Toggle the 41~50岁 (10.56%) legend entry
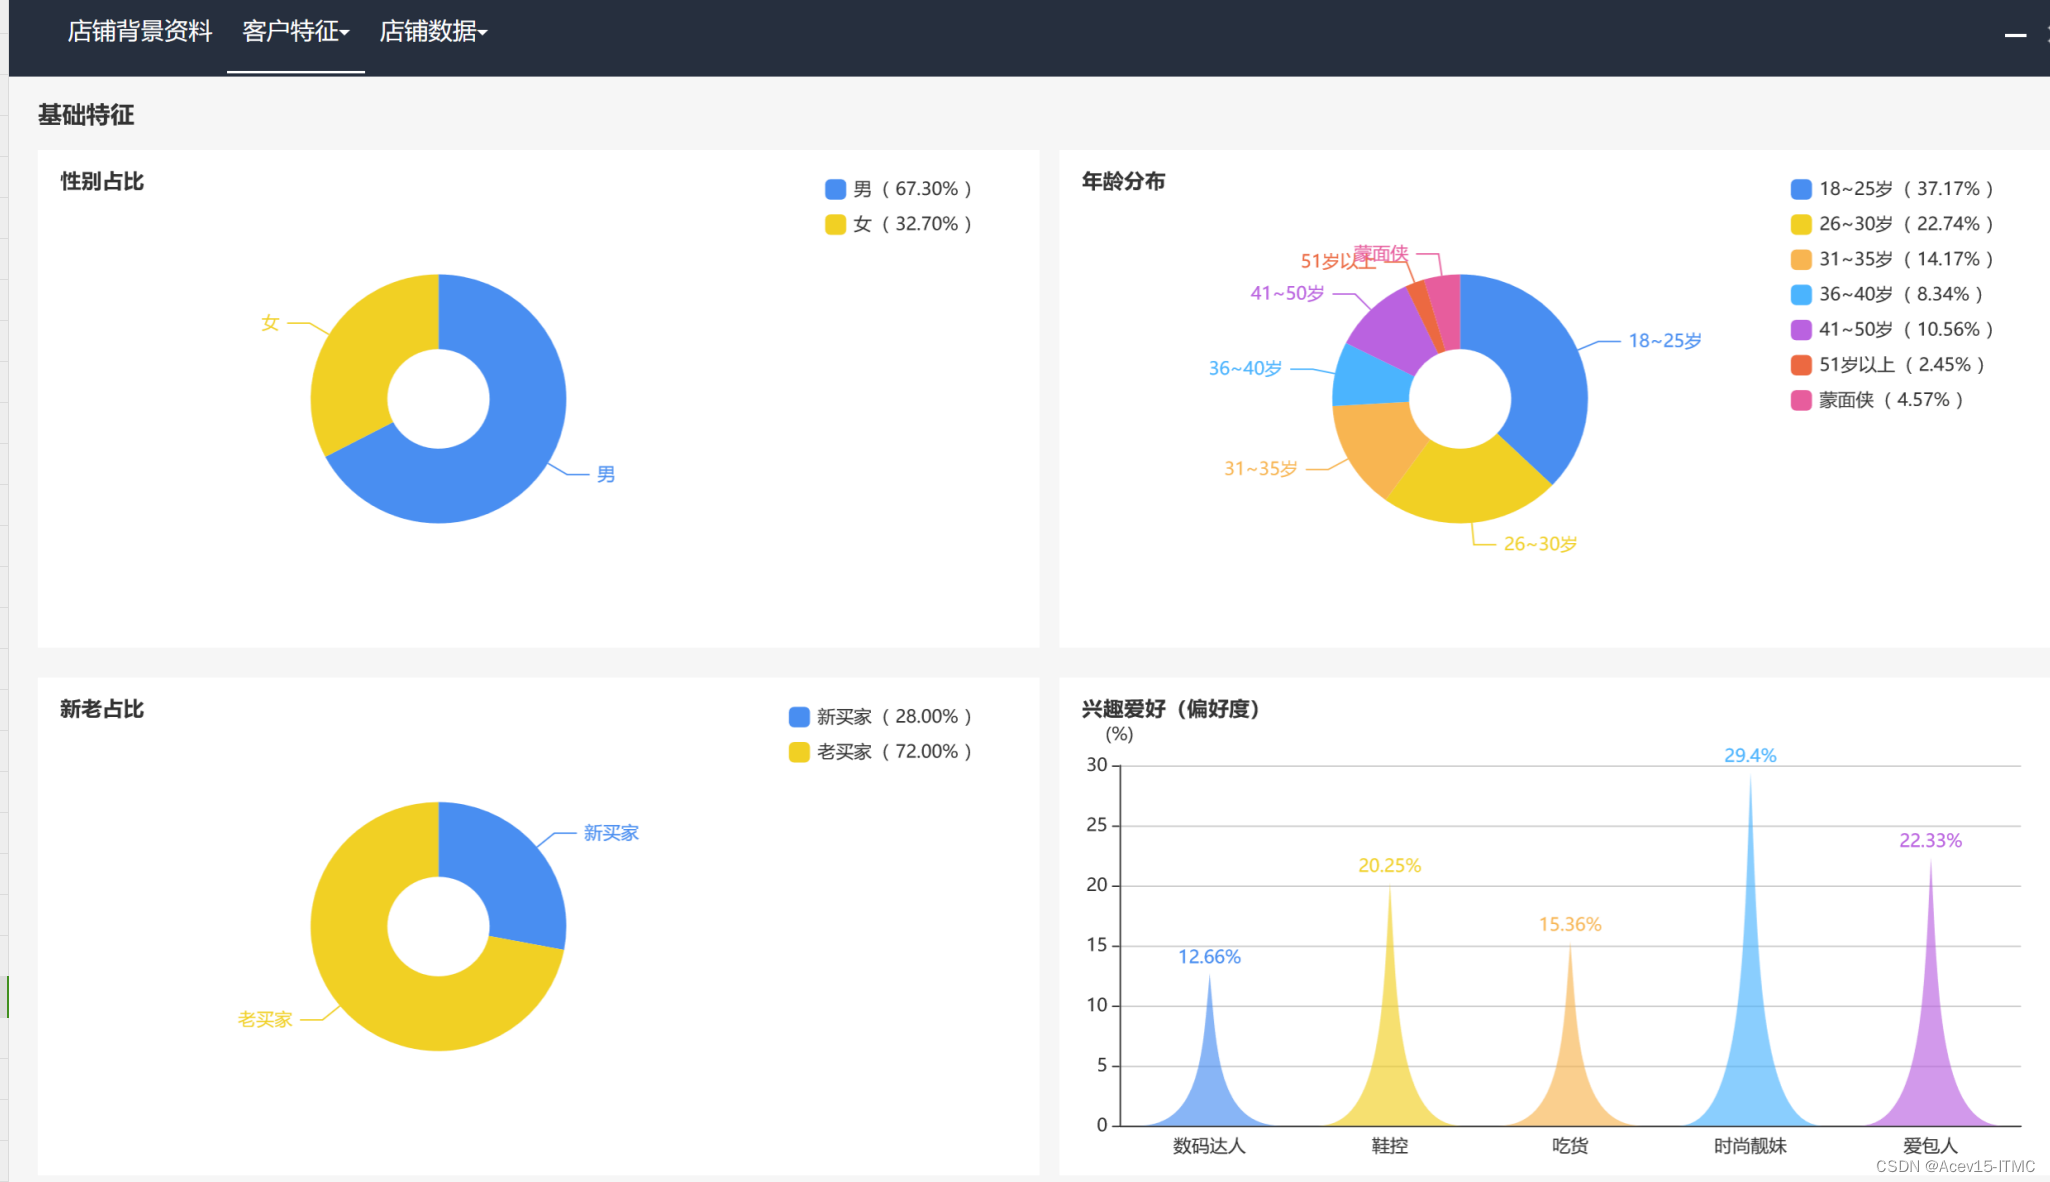 pyautogui.click(x=1892, y=329)
